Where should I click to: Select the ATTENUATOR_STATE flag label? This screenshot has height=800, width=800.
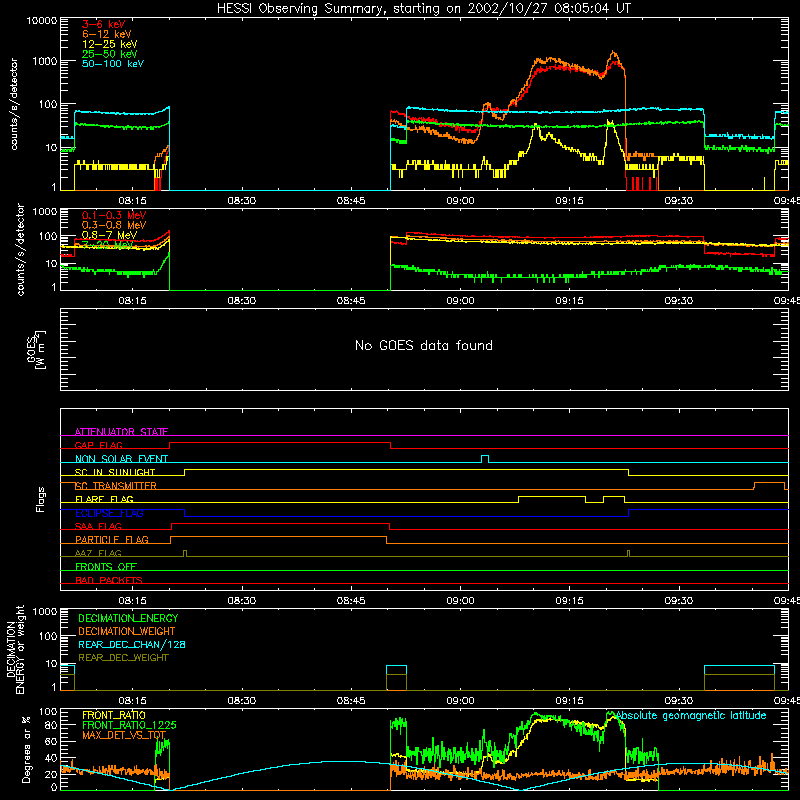[121, 432]
